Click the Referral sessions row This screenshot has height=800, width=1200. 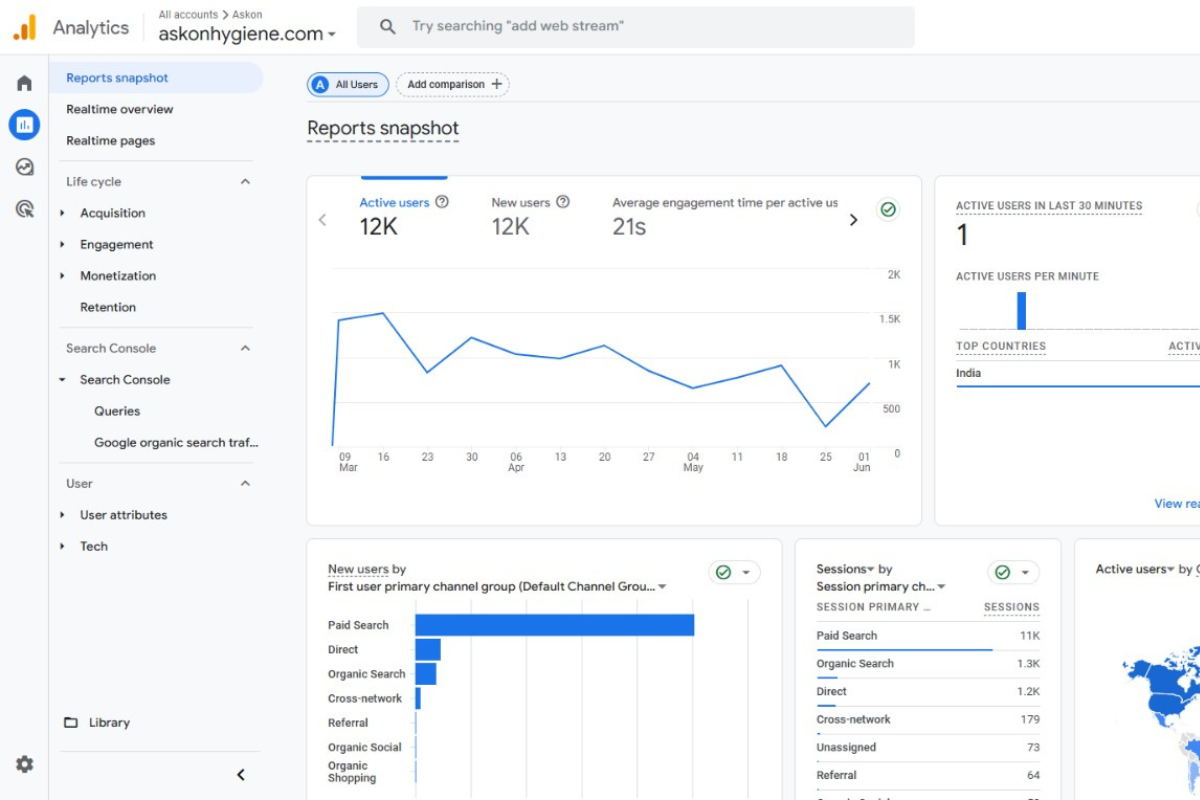tap(928, 776)
